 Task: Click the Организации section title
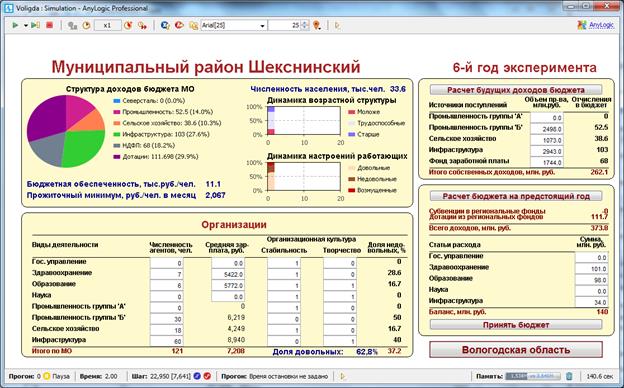pyautogui.click(x=234, y=225)
